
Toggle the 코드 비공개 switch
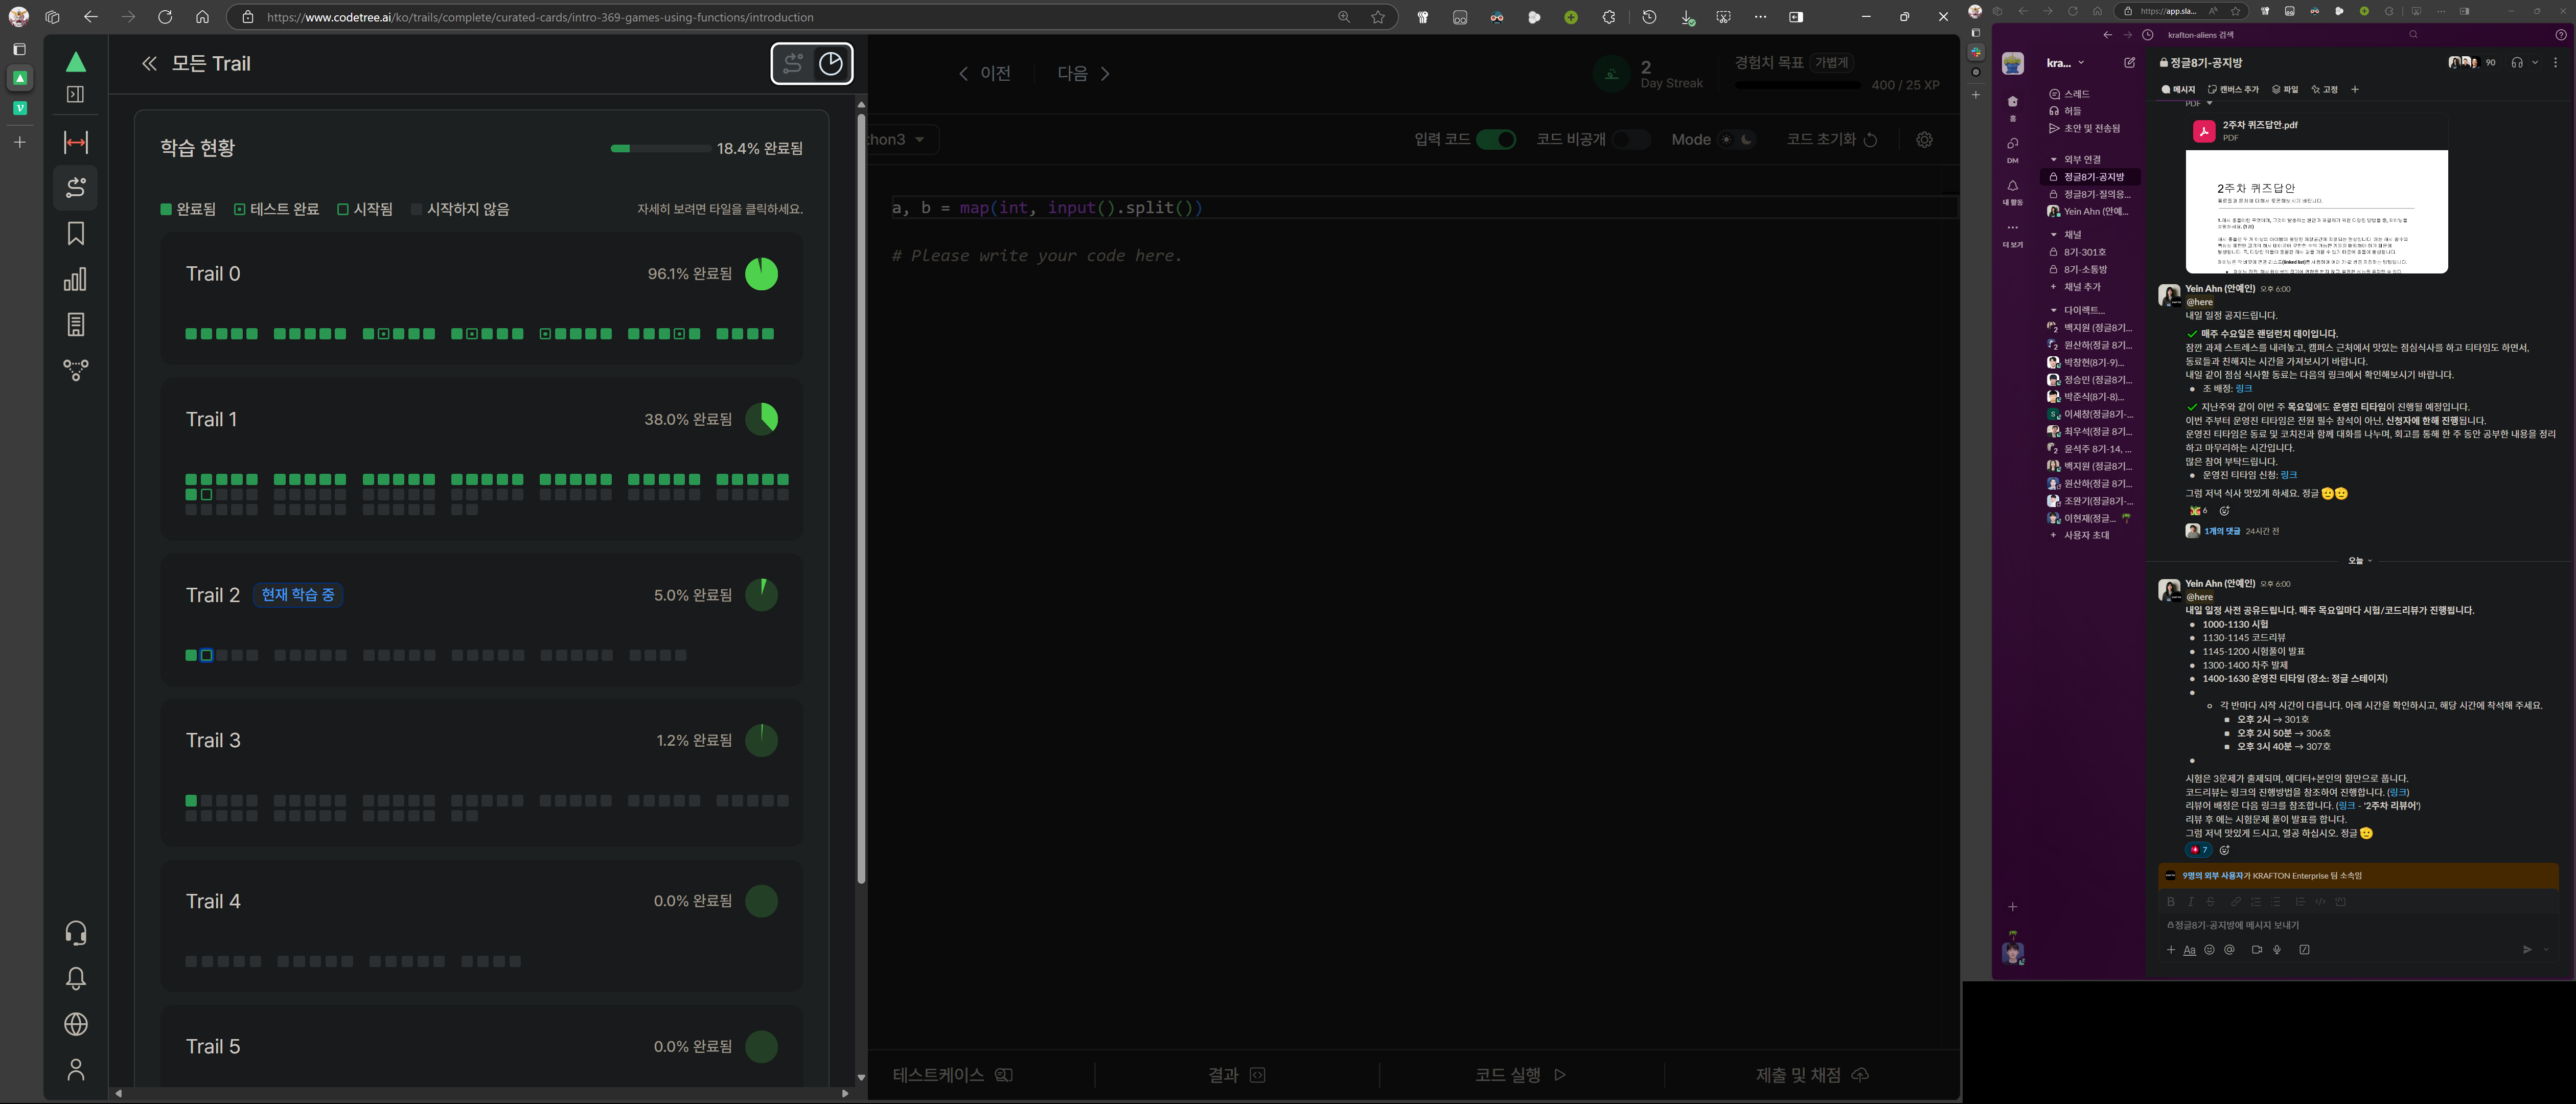(x=1630, y=140)
